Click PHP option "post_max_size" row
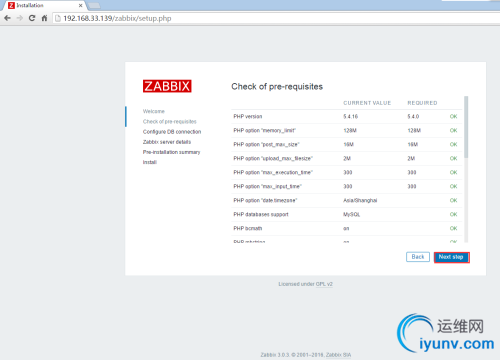 [347, 144]
